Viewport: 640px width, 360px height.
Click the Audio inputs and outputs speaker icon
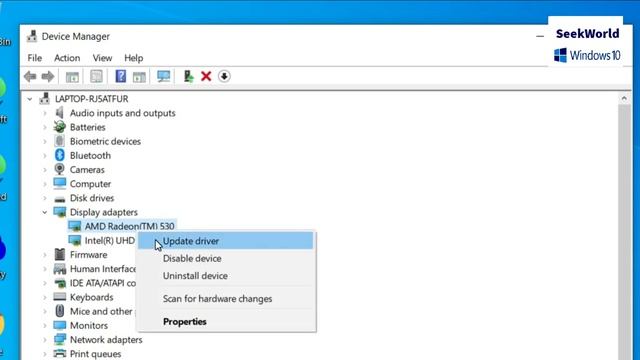click(x=60, y=113)
